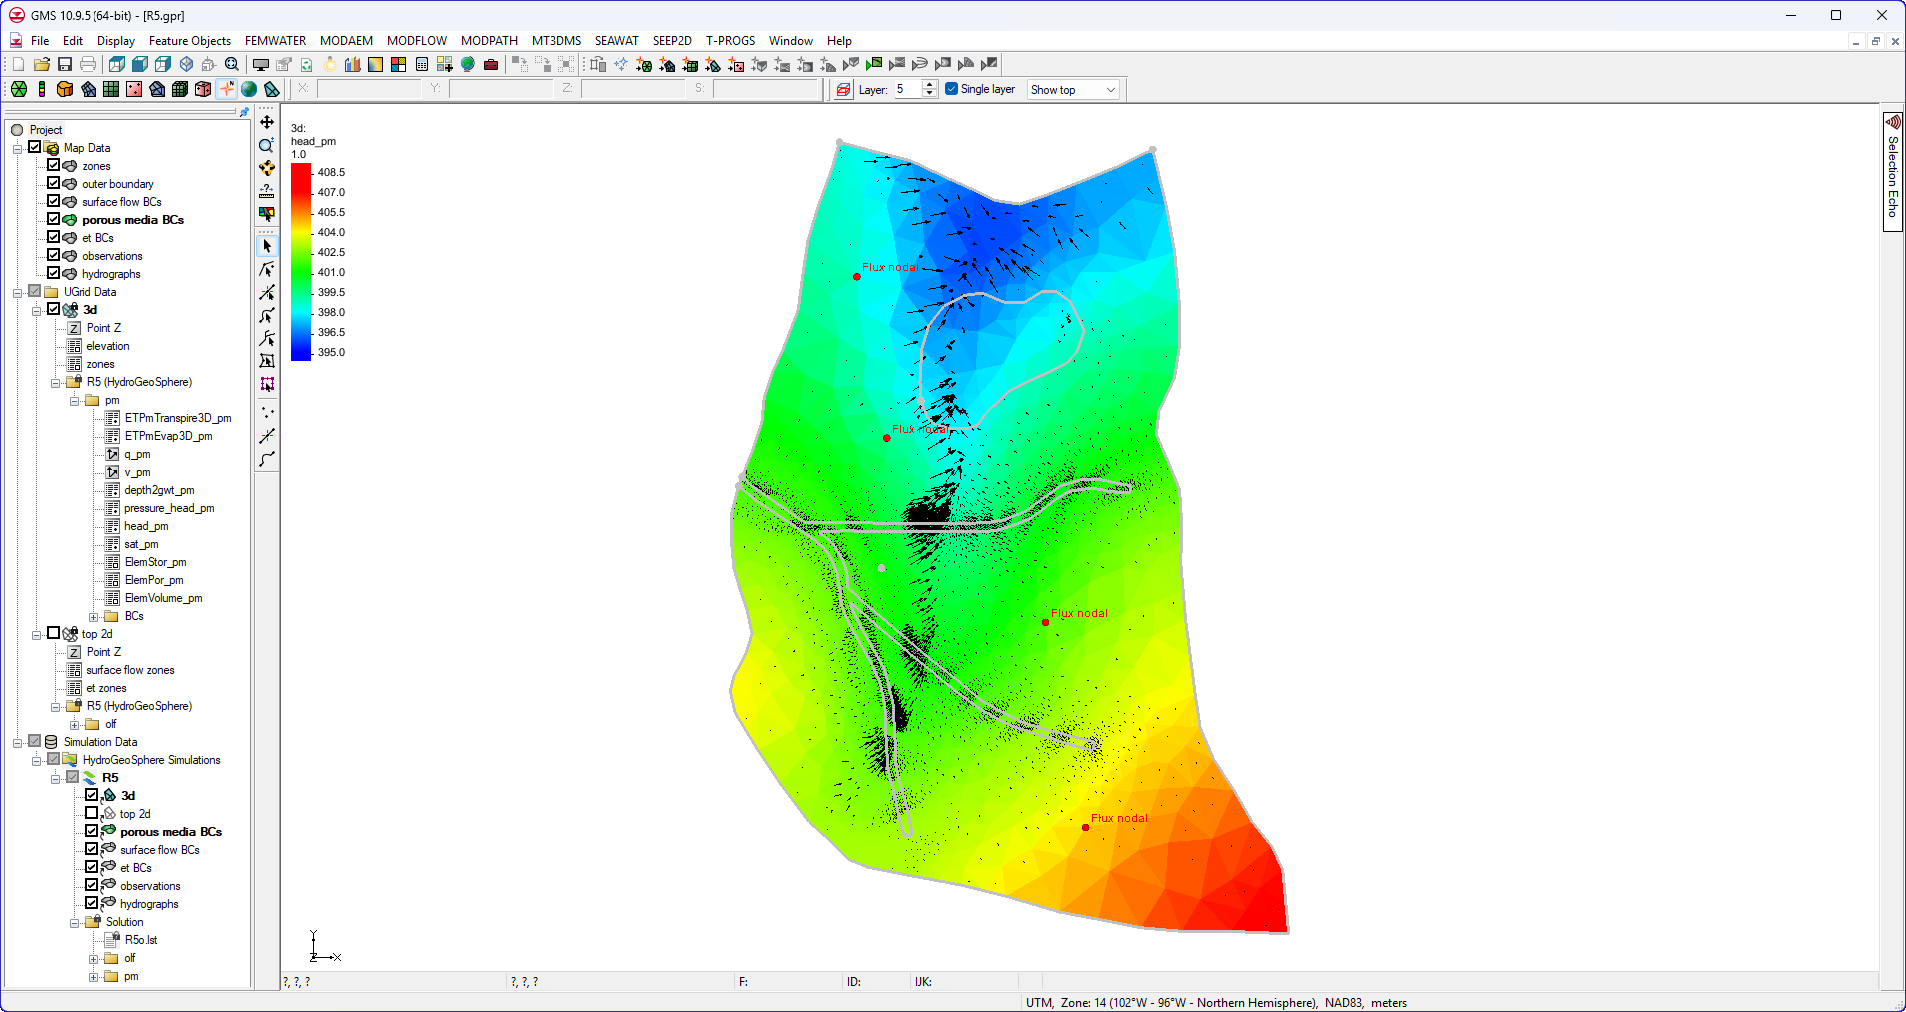Select the Measure ruler tool
The height and width of the screenshot is (1012, 1906).
tap(267, 191)
